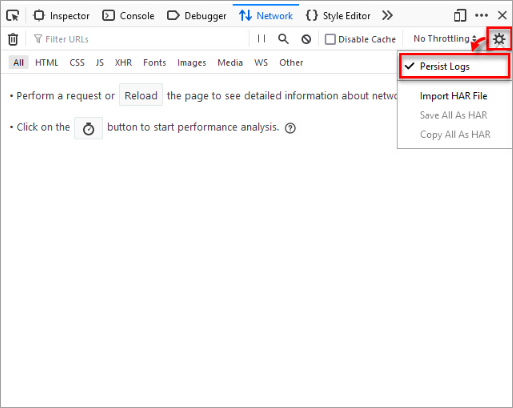Select the All filter
The height and width of the screenshot is (408, 513).
[19, 63]
